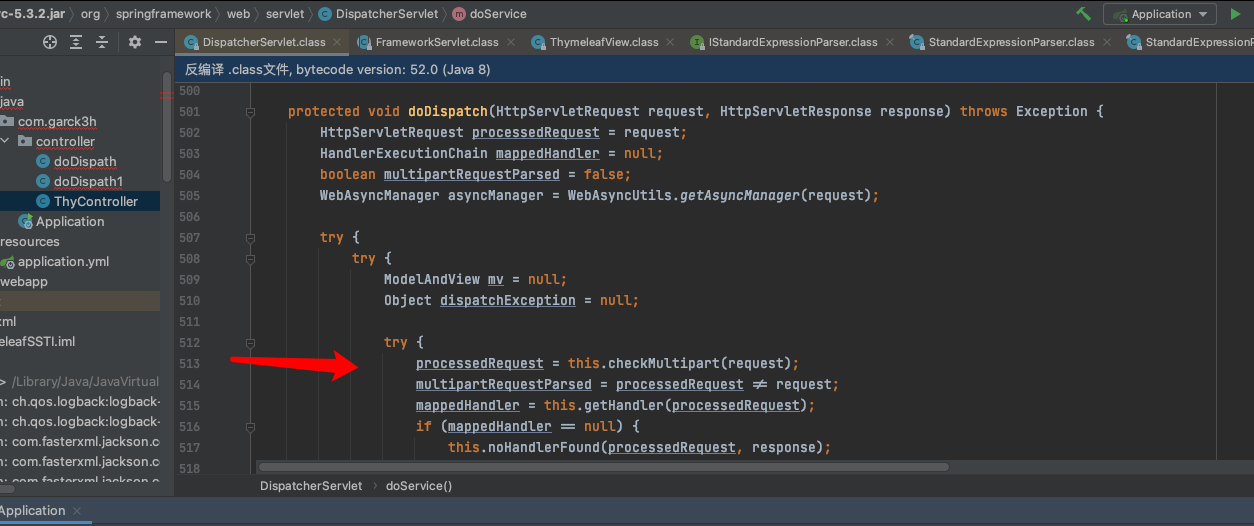The image size is (1254, 526).
Task: Run Application with the green play button
Action: [1235, 14]
